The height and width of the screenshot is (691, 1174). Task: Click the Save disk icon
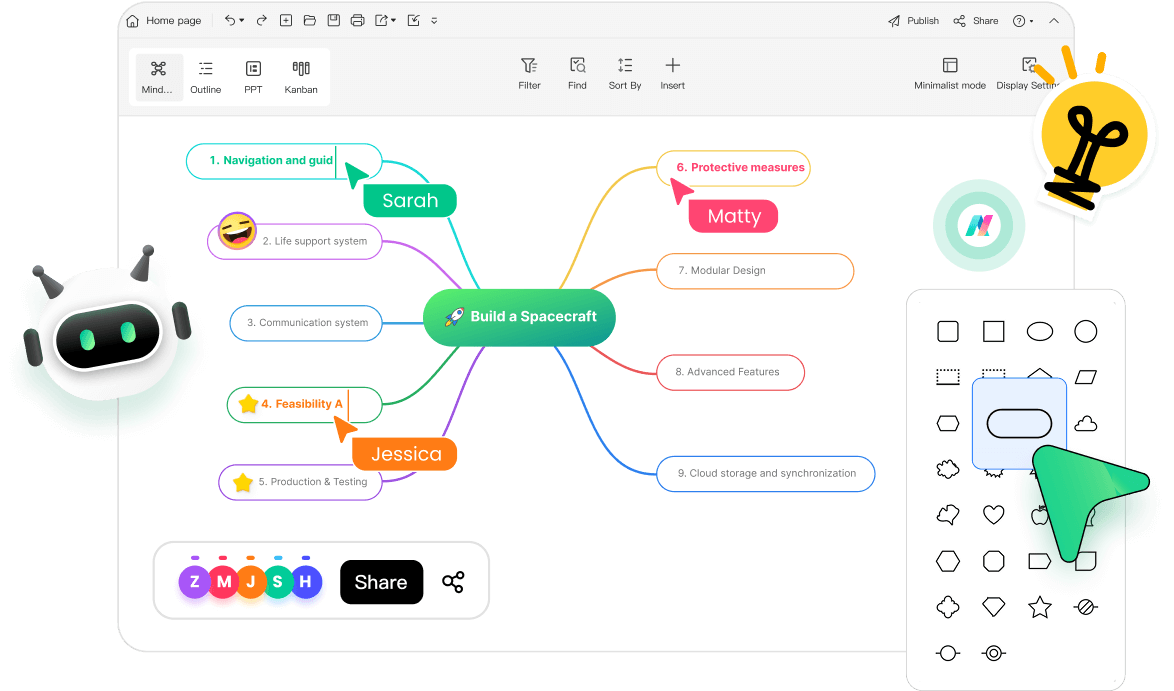coord(333,20)
